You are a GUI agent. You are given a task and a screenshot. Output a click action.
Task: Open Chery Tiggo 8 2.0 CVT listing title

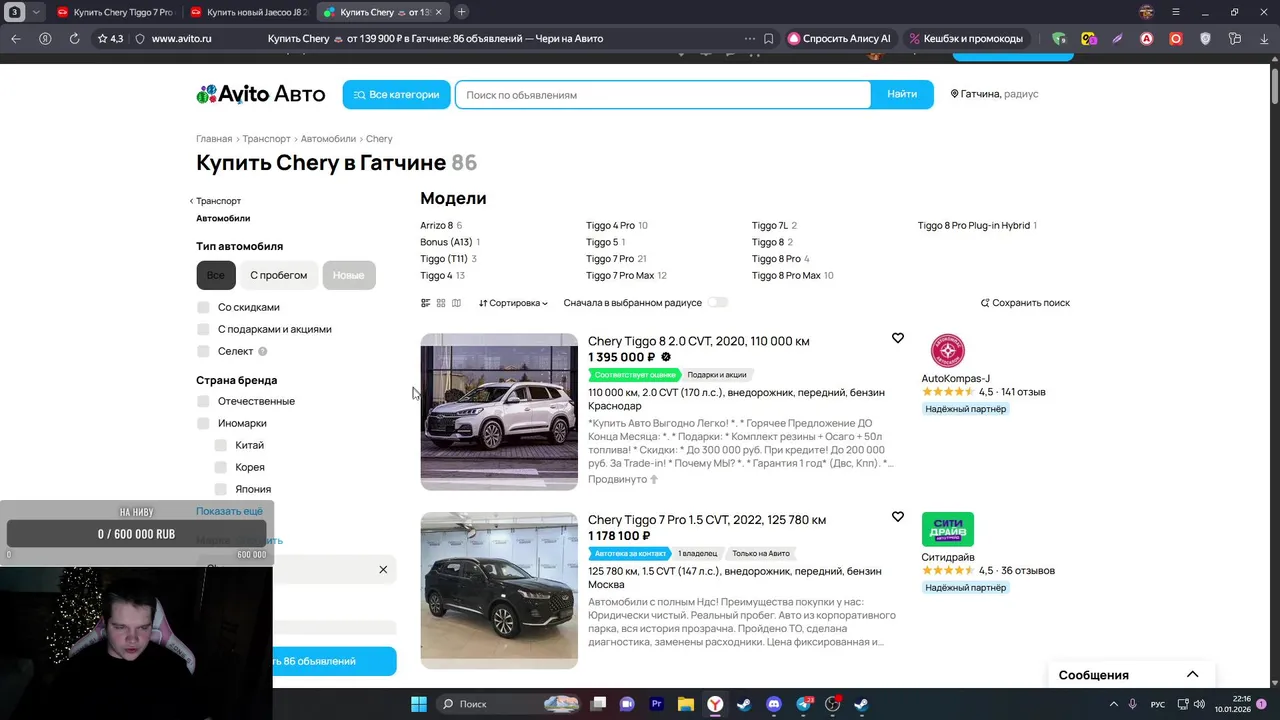699,341
